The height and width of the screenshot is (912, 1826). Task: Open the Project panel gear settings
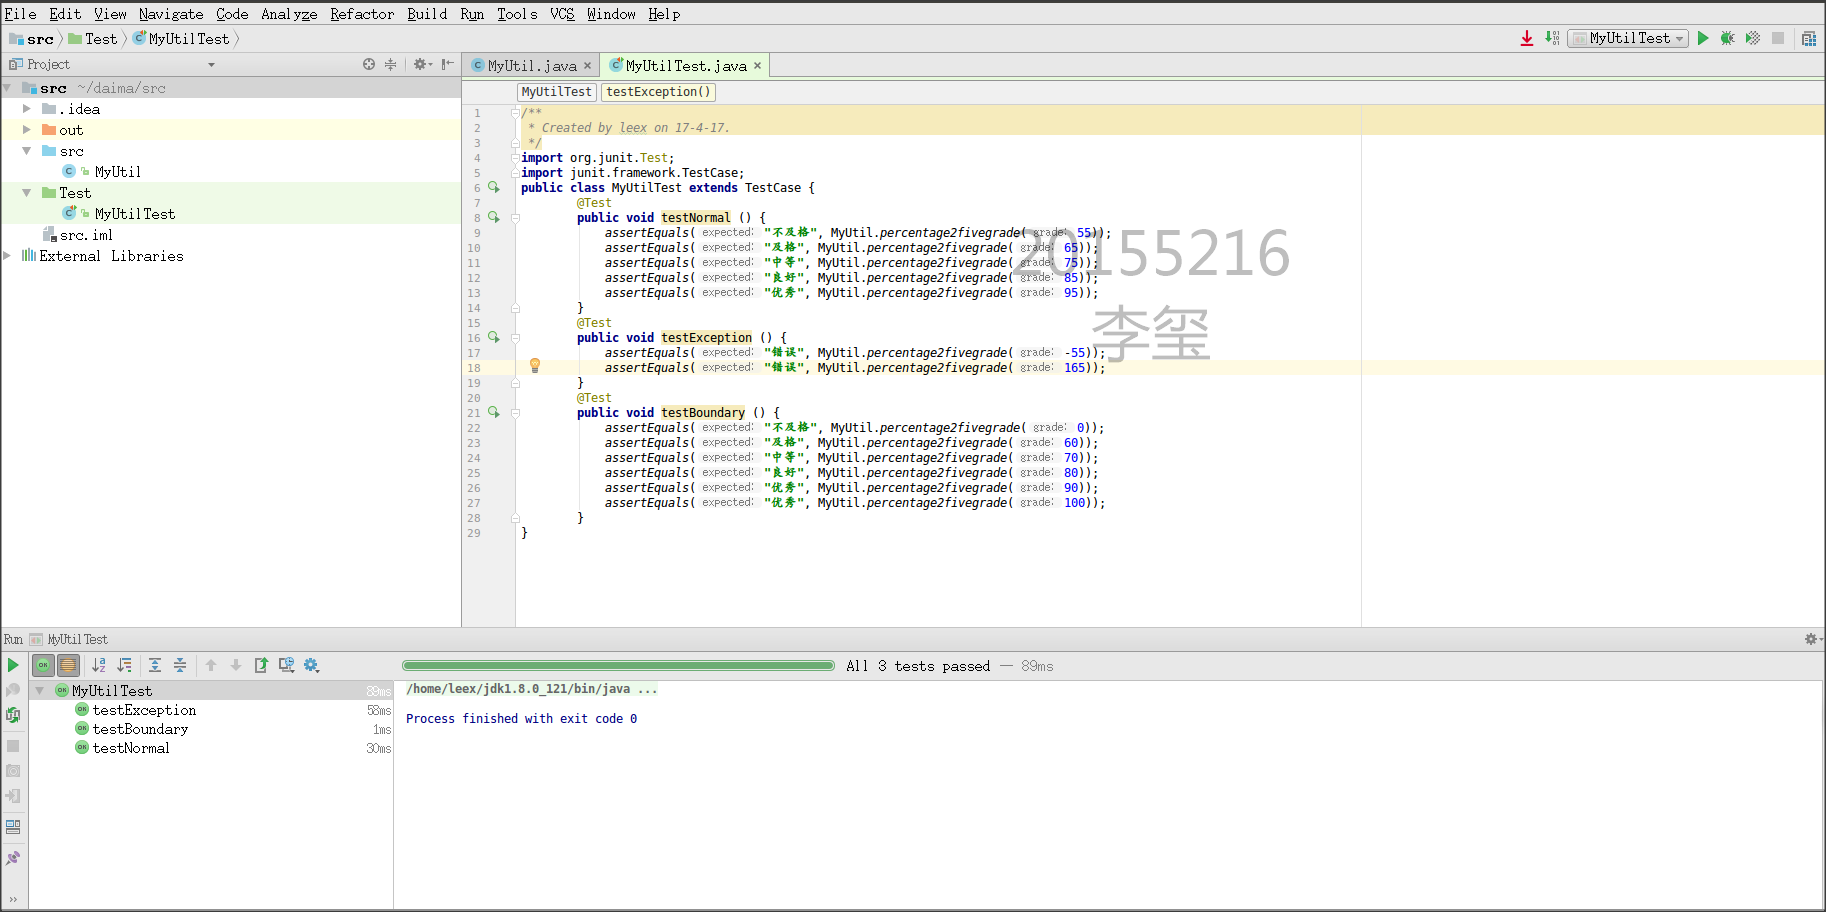coord(422,64)
